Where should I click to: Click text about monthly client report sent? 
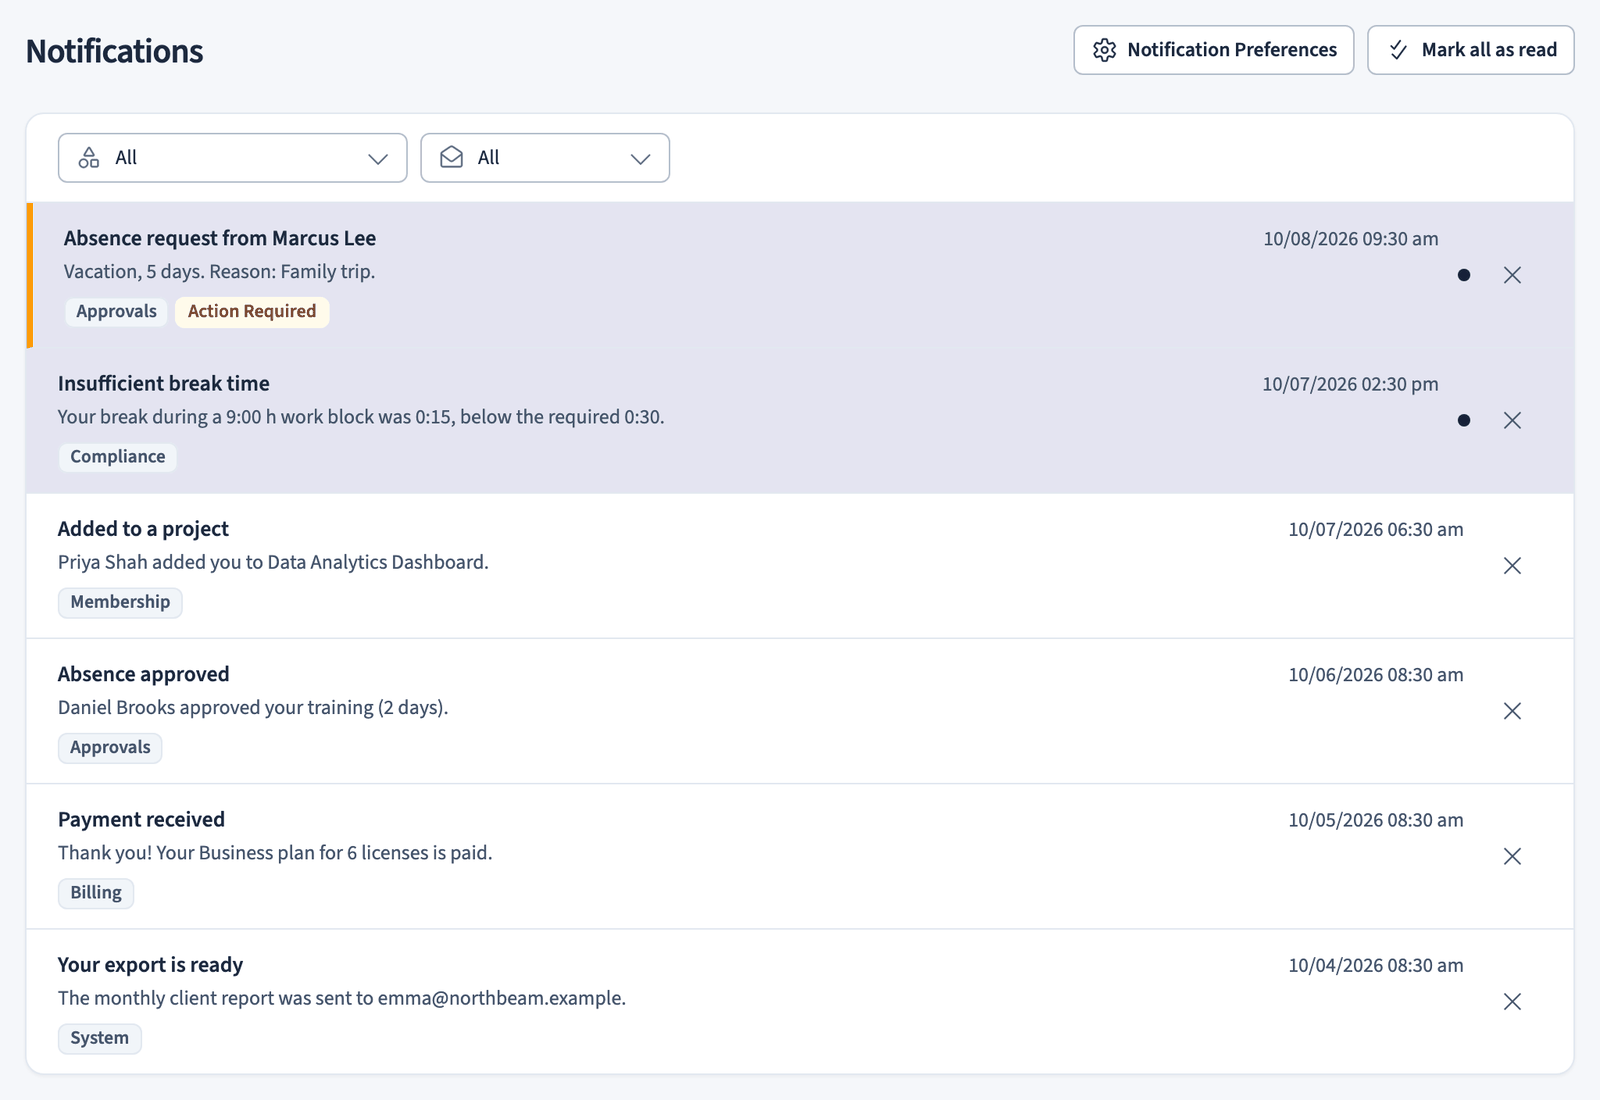coord(342,998)
